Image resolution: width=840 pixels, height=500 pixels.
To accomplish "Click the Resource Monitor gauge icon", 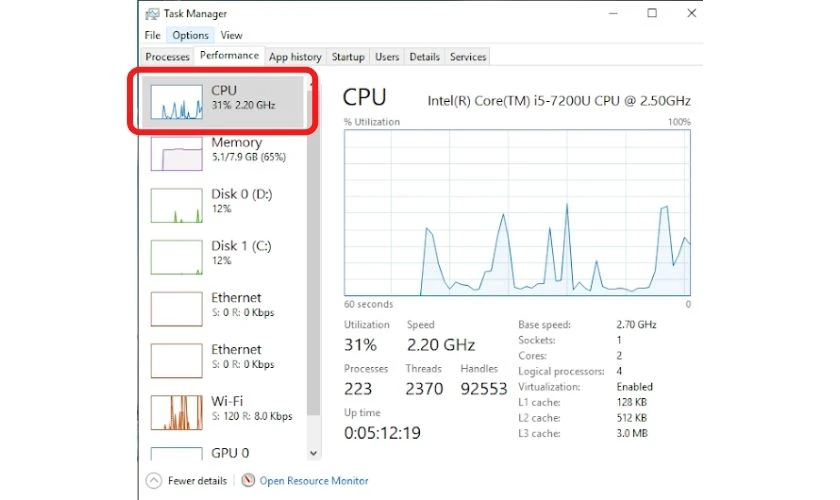I will 248,480.
